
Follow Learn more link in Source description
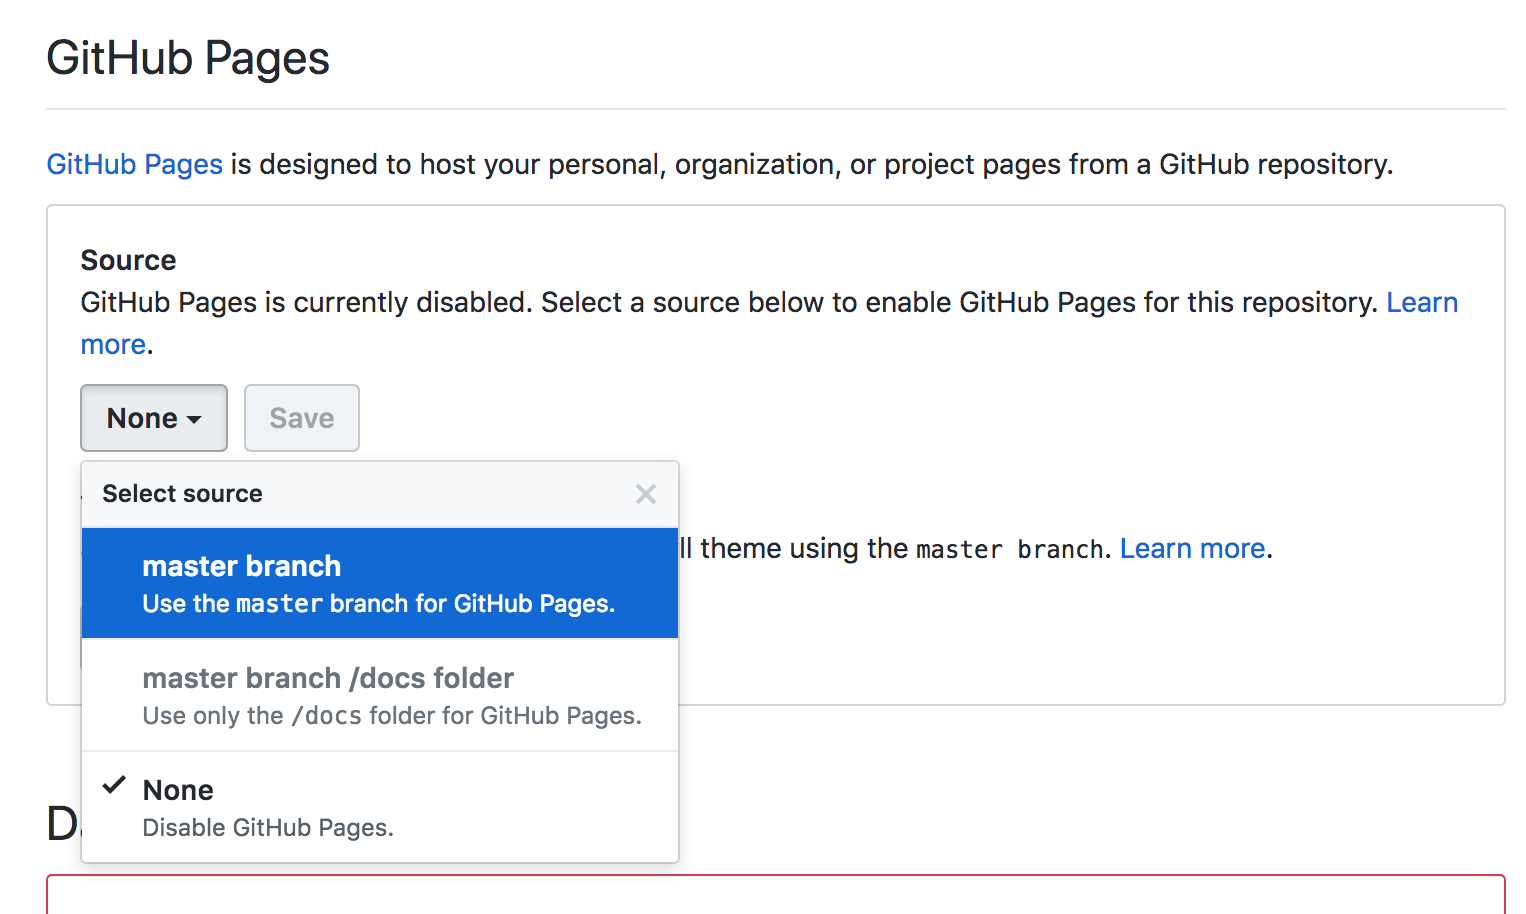(x=1421, y=302)
